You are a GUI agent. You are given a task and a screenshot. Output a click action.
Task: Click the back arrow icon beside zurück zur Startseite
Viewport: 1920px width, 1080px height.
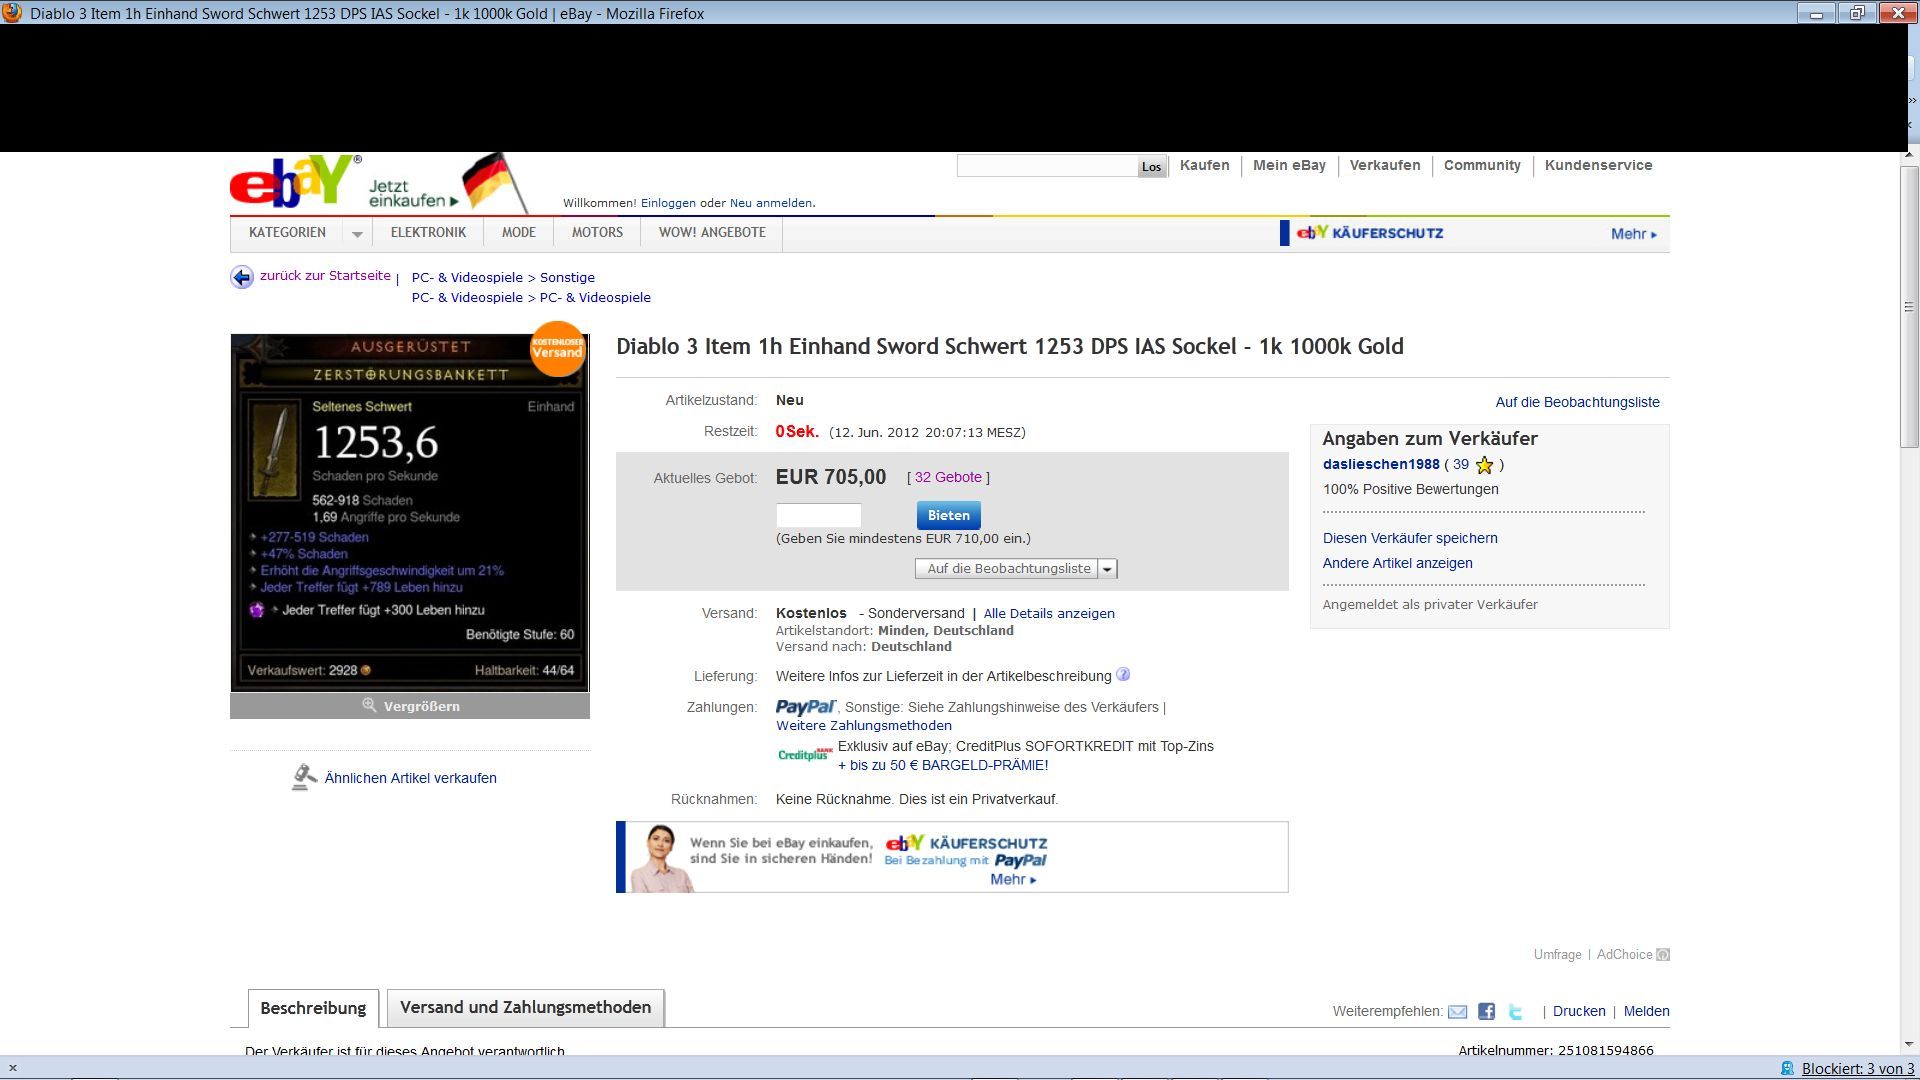pyautogui.click(x=241, y=277)
